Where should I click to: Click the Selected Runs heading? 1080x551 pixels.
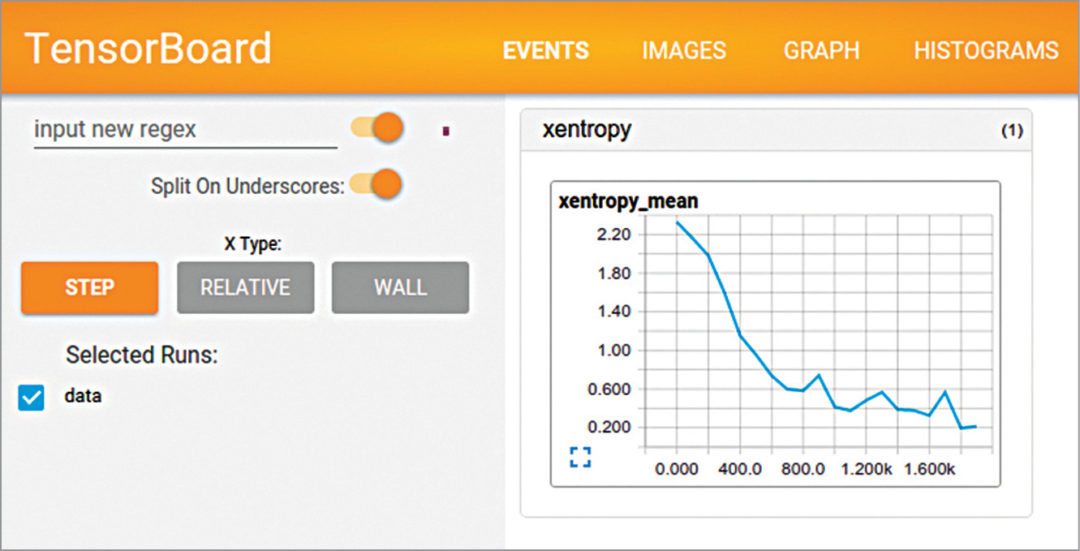(x=141, y=355)
